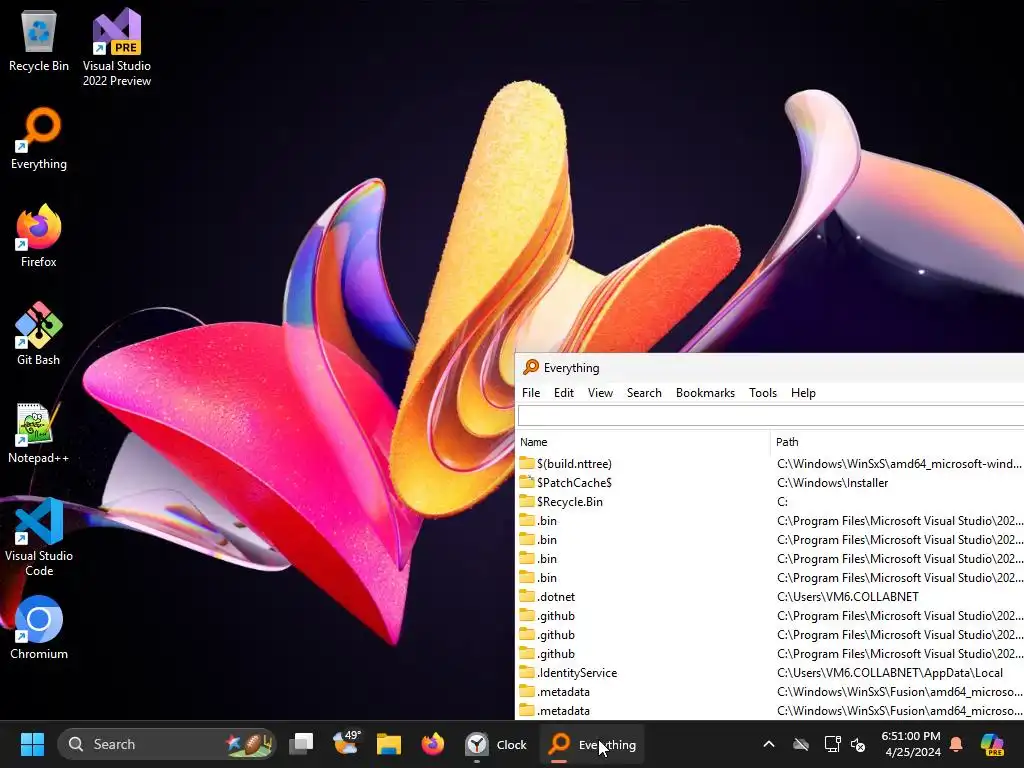
Task: Launch Visual Studio 2022 Preview shortcut
Action: [x=116, y=47]
